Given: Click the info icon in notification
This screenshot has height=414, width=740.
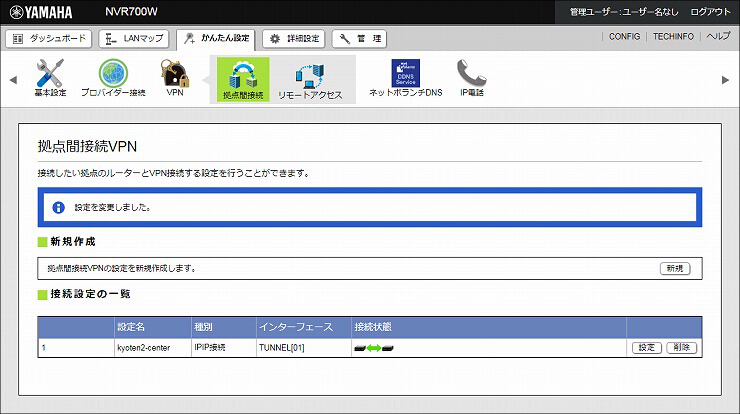Looking at the screenshot, I should click(x=59, y=207).
